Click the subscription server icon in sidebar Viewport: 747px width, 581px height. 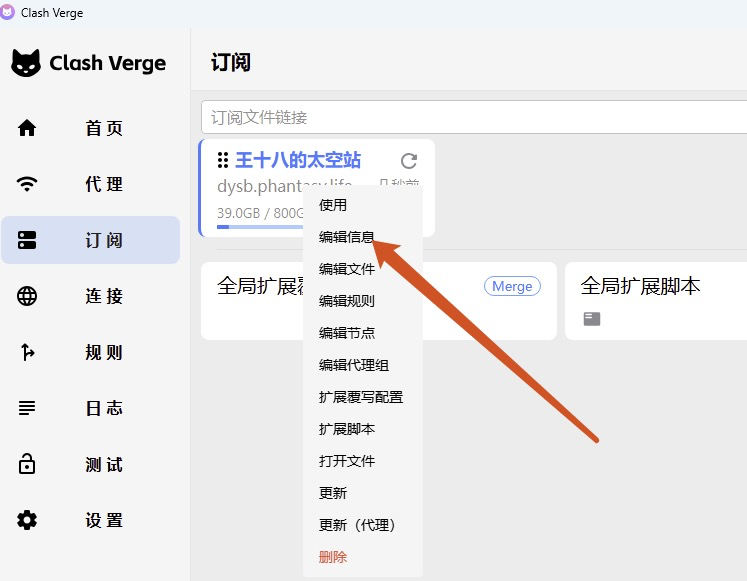click(x=27, y=240)
